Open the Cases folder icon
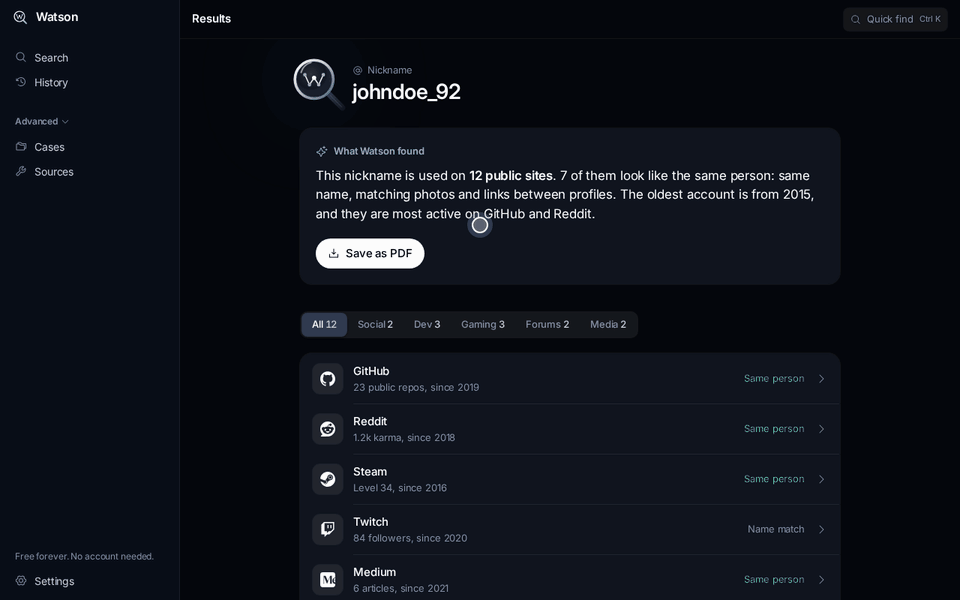 point(21,146)
